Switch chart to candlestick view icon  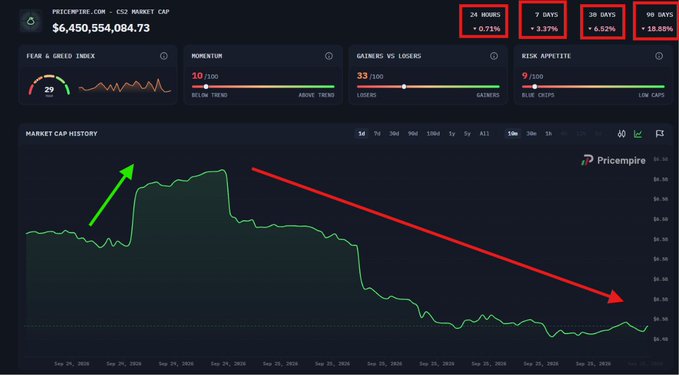point(622,134)
